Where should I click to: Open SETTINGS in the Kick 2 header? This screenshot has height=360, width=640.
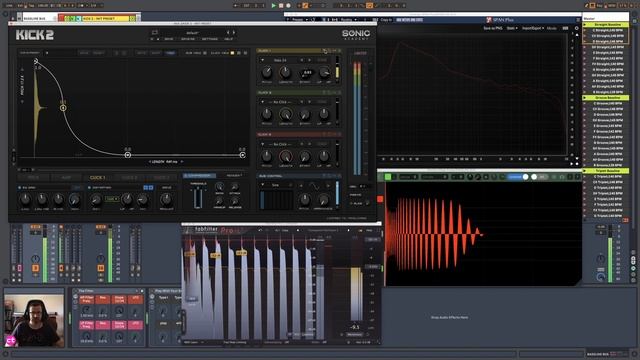[x=210, y=39]
